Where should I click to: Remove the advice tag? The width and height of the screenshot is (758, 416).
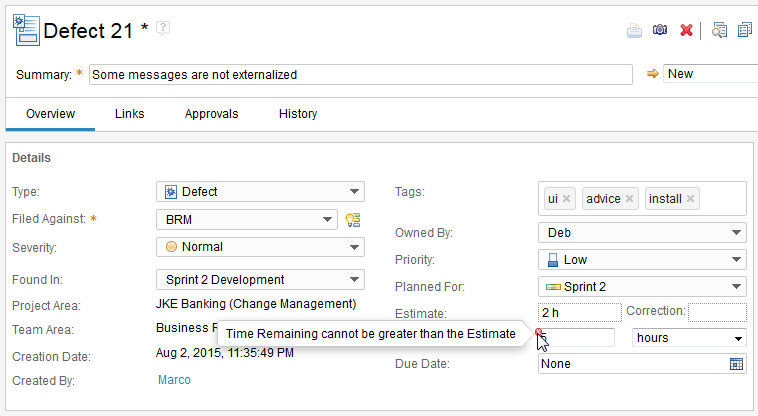629,199
